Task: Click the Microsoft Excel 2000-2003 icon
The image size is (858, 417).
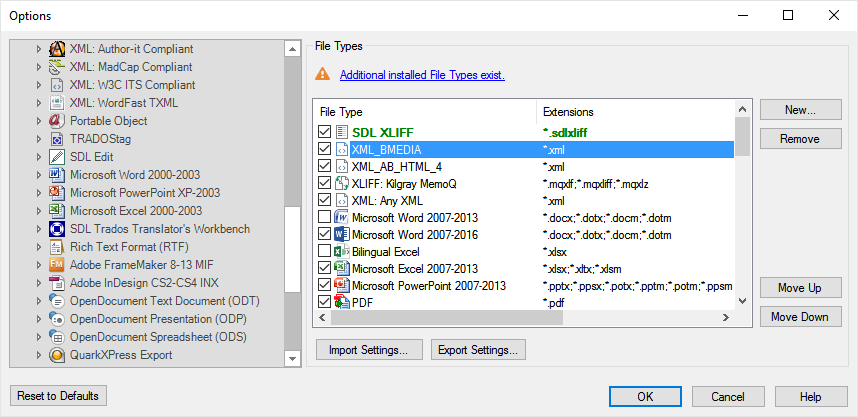Action: coord(57,211)
